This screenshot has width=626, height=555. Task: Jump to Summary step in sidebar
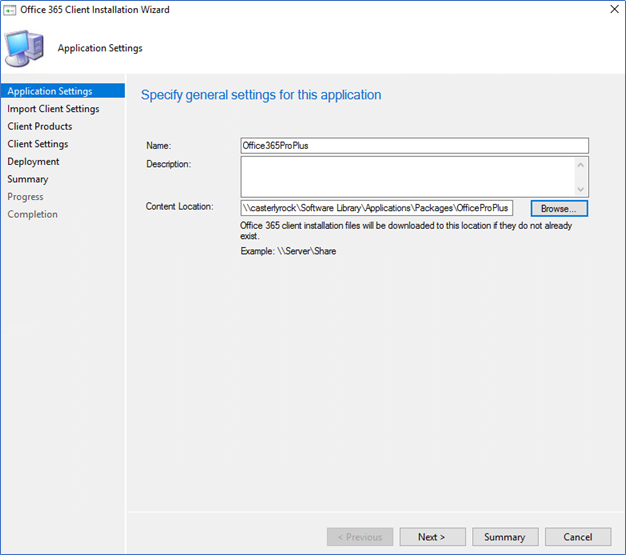(28, 179)
